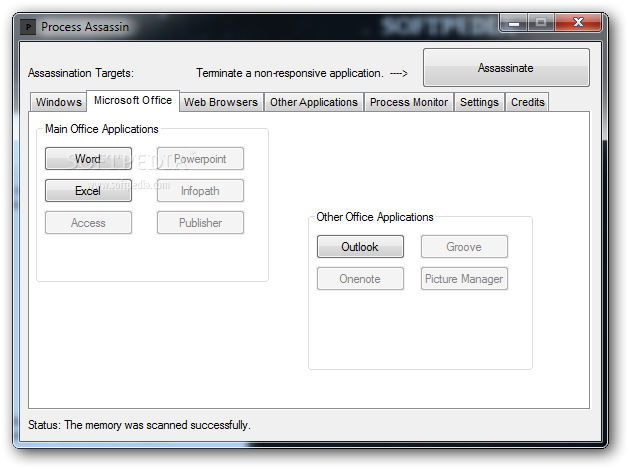Minimize the Process Assassin window
Screen dimensions: 629x469
pos(514,22)
